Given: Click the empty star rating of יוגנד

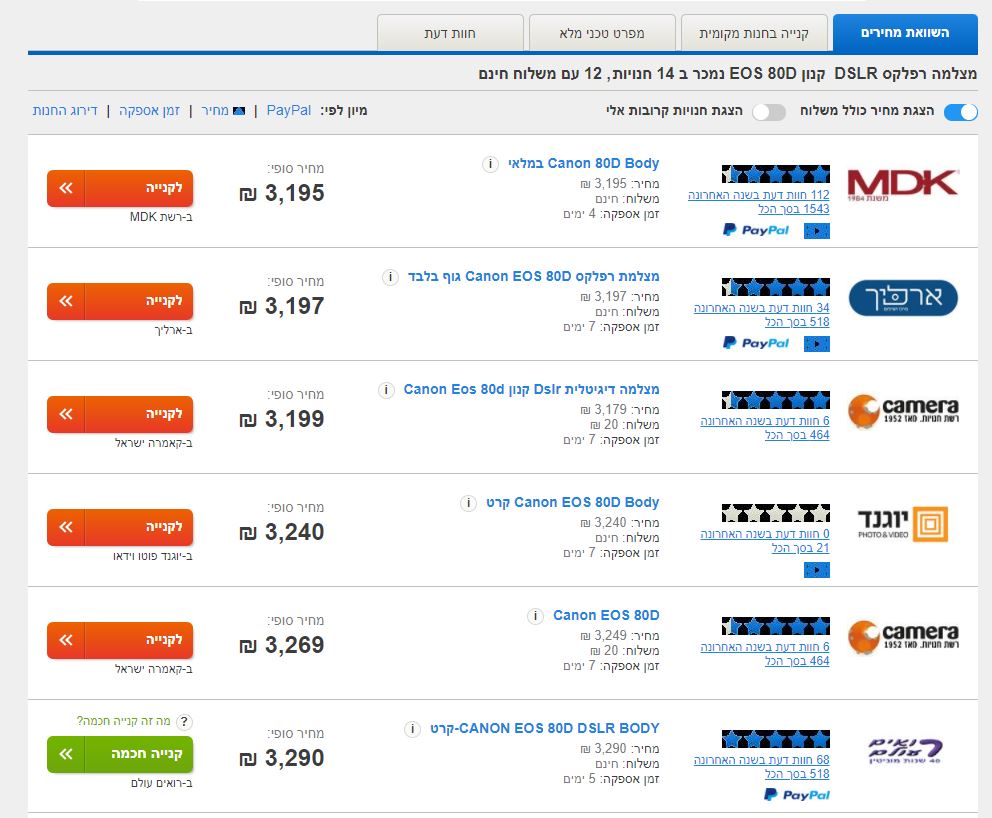Looking at the screenshot, I should click(776, 513).
